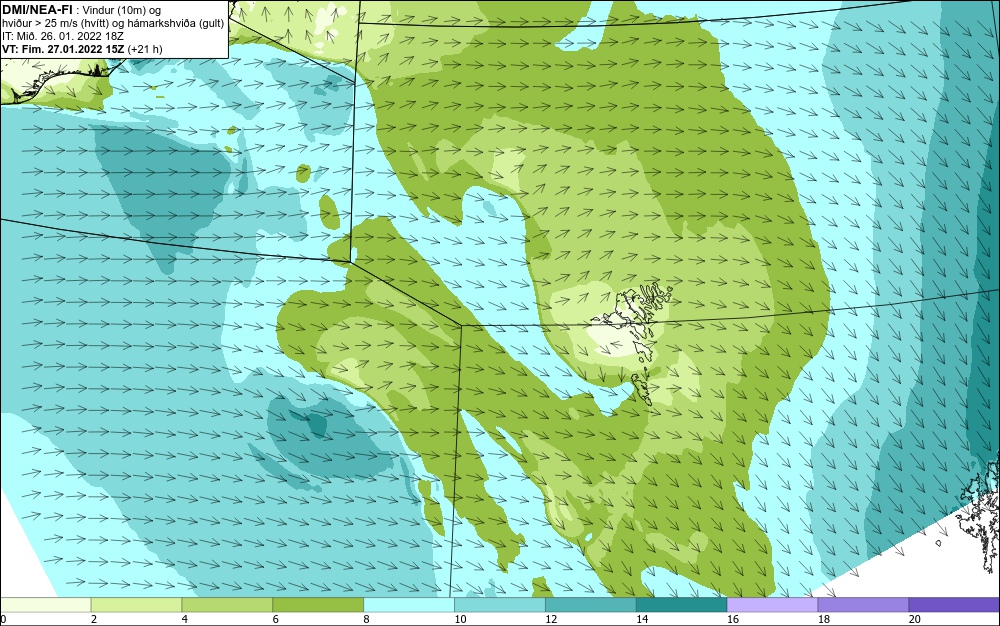Click the 4–6 m/s green legend swatch
This screenshot has height=626, width=1000.
point(227,604)
